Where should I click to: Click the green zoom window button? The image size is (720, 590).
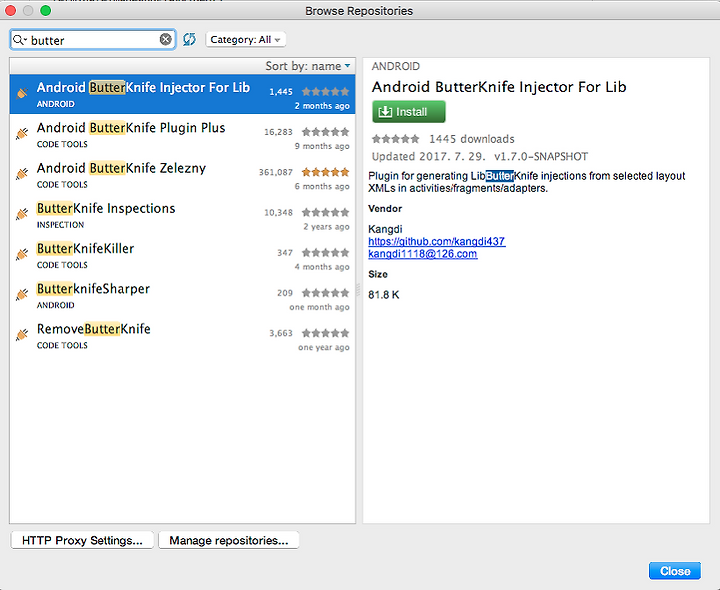coord(45,10)
